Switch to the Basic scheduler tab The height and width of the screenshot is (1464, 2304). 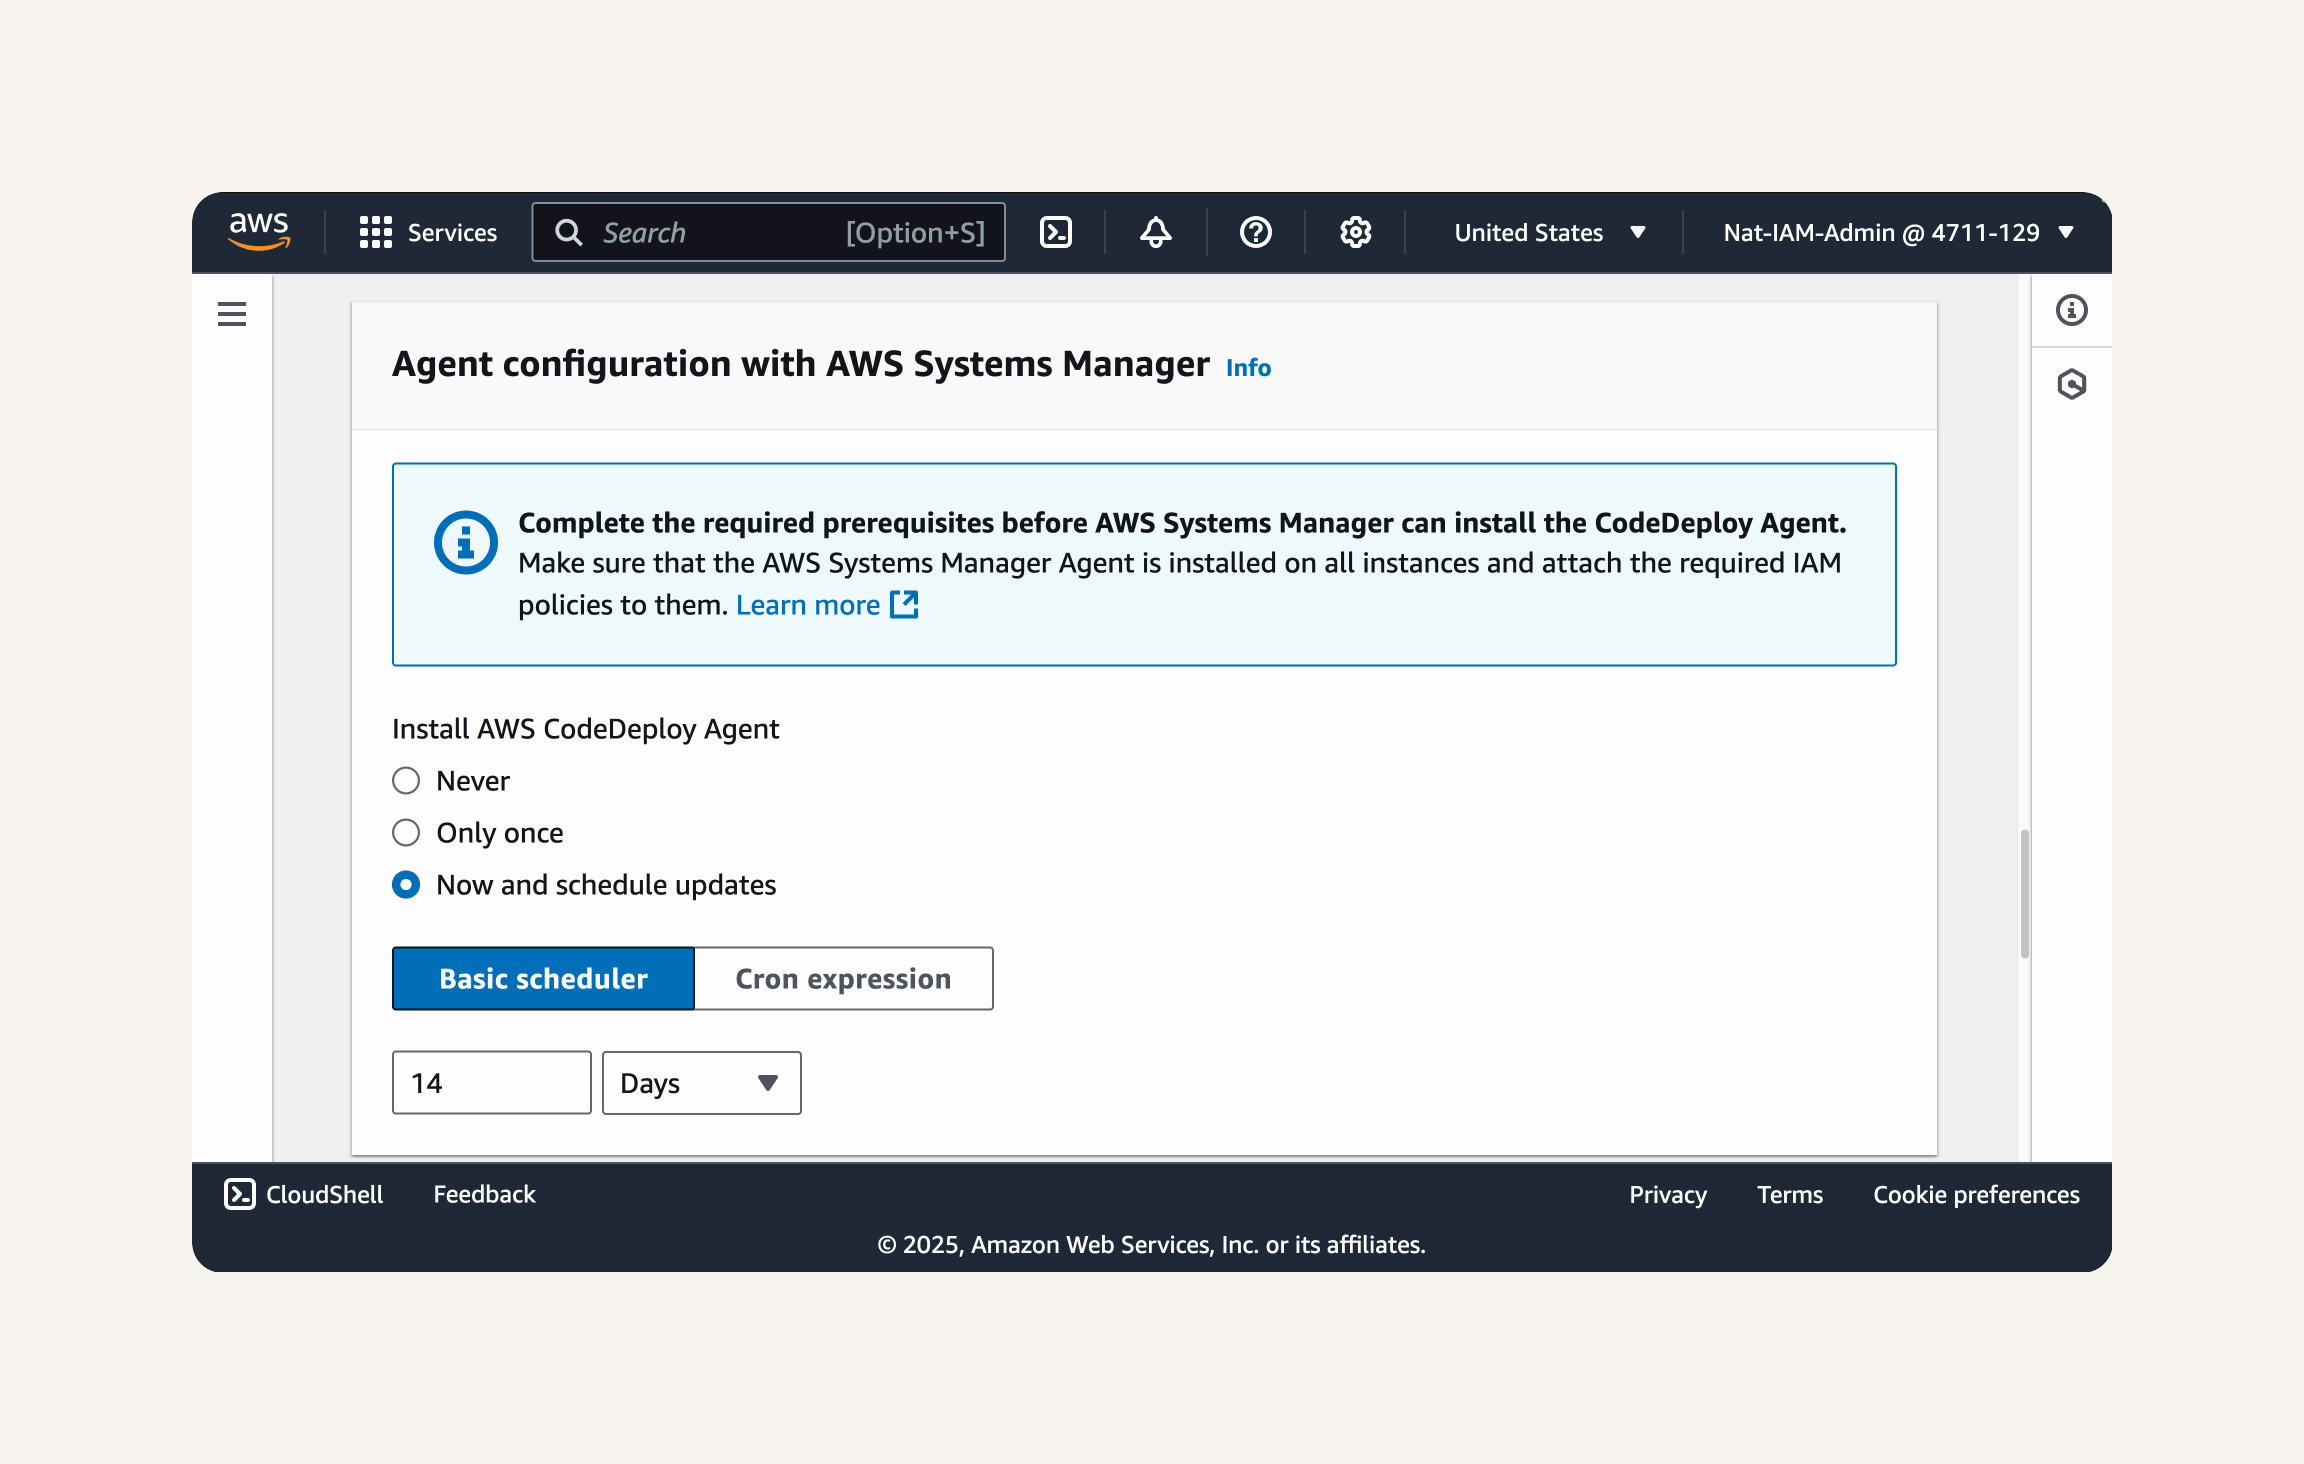click(x=543, y=978)
